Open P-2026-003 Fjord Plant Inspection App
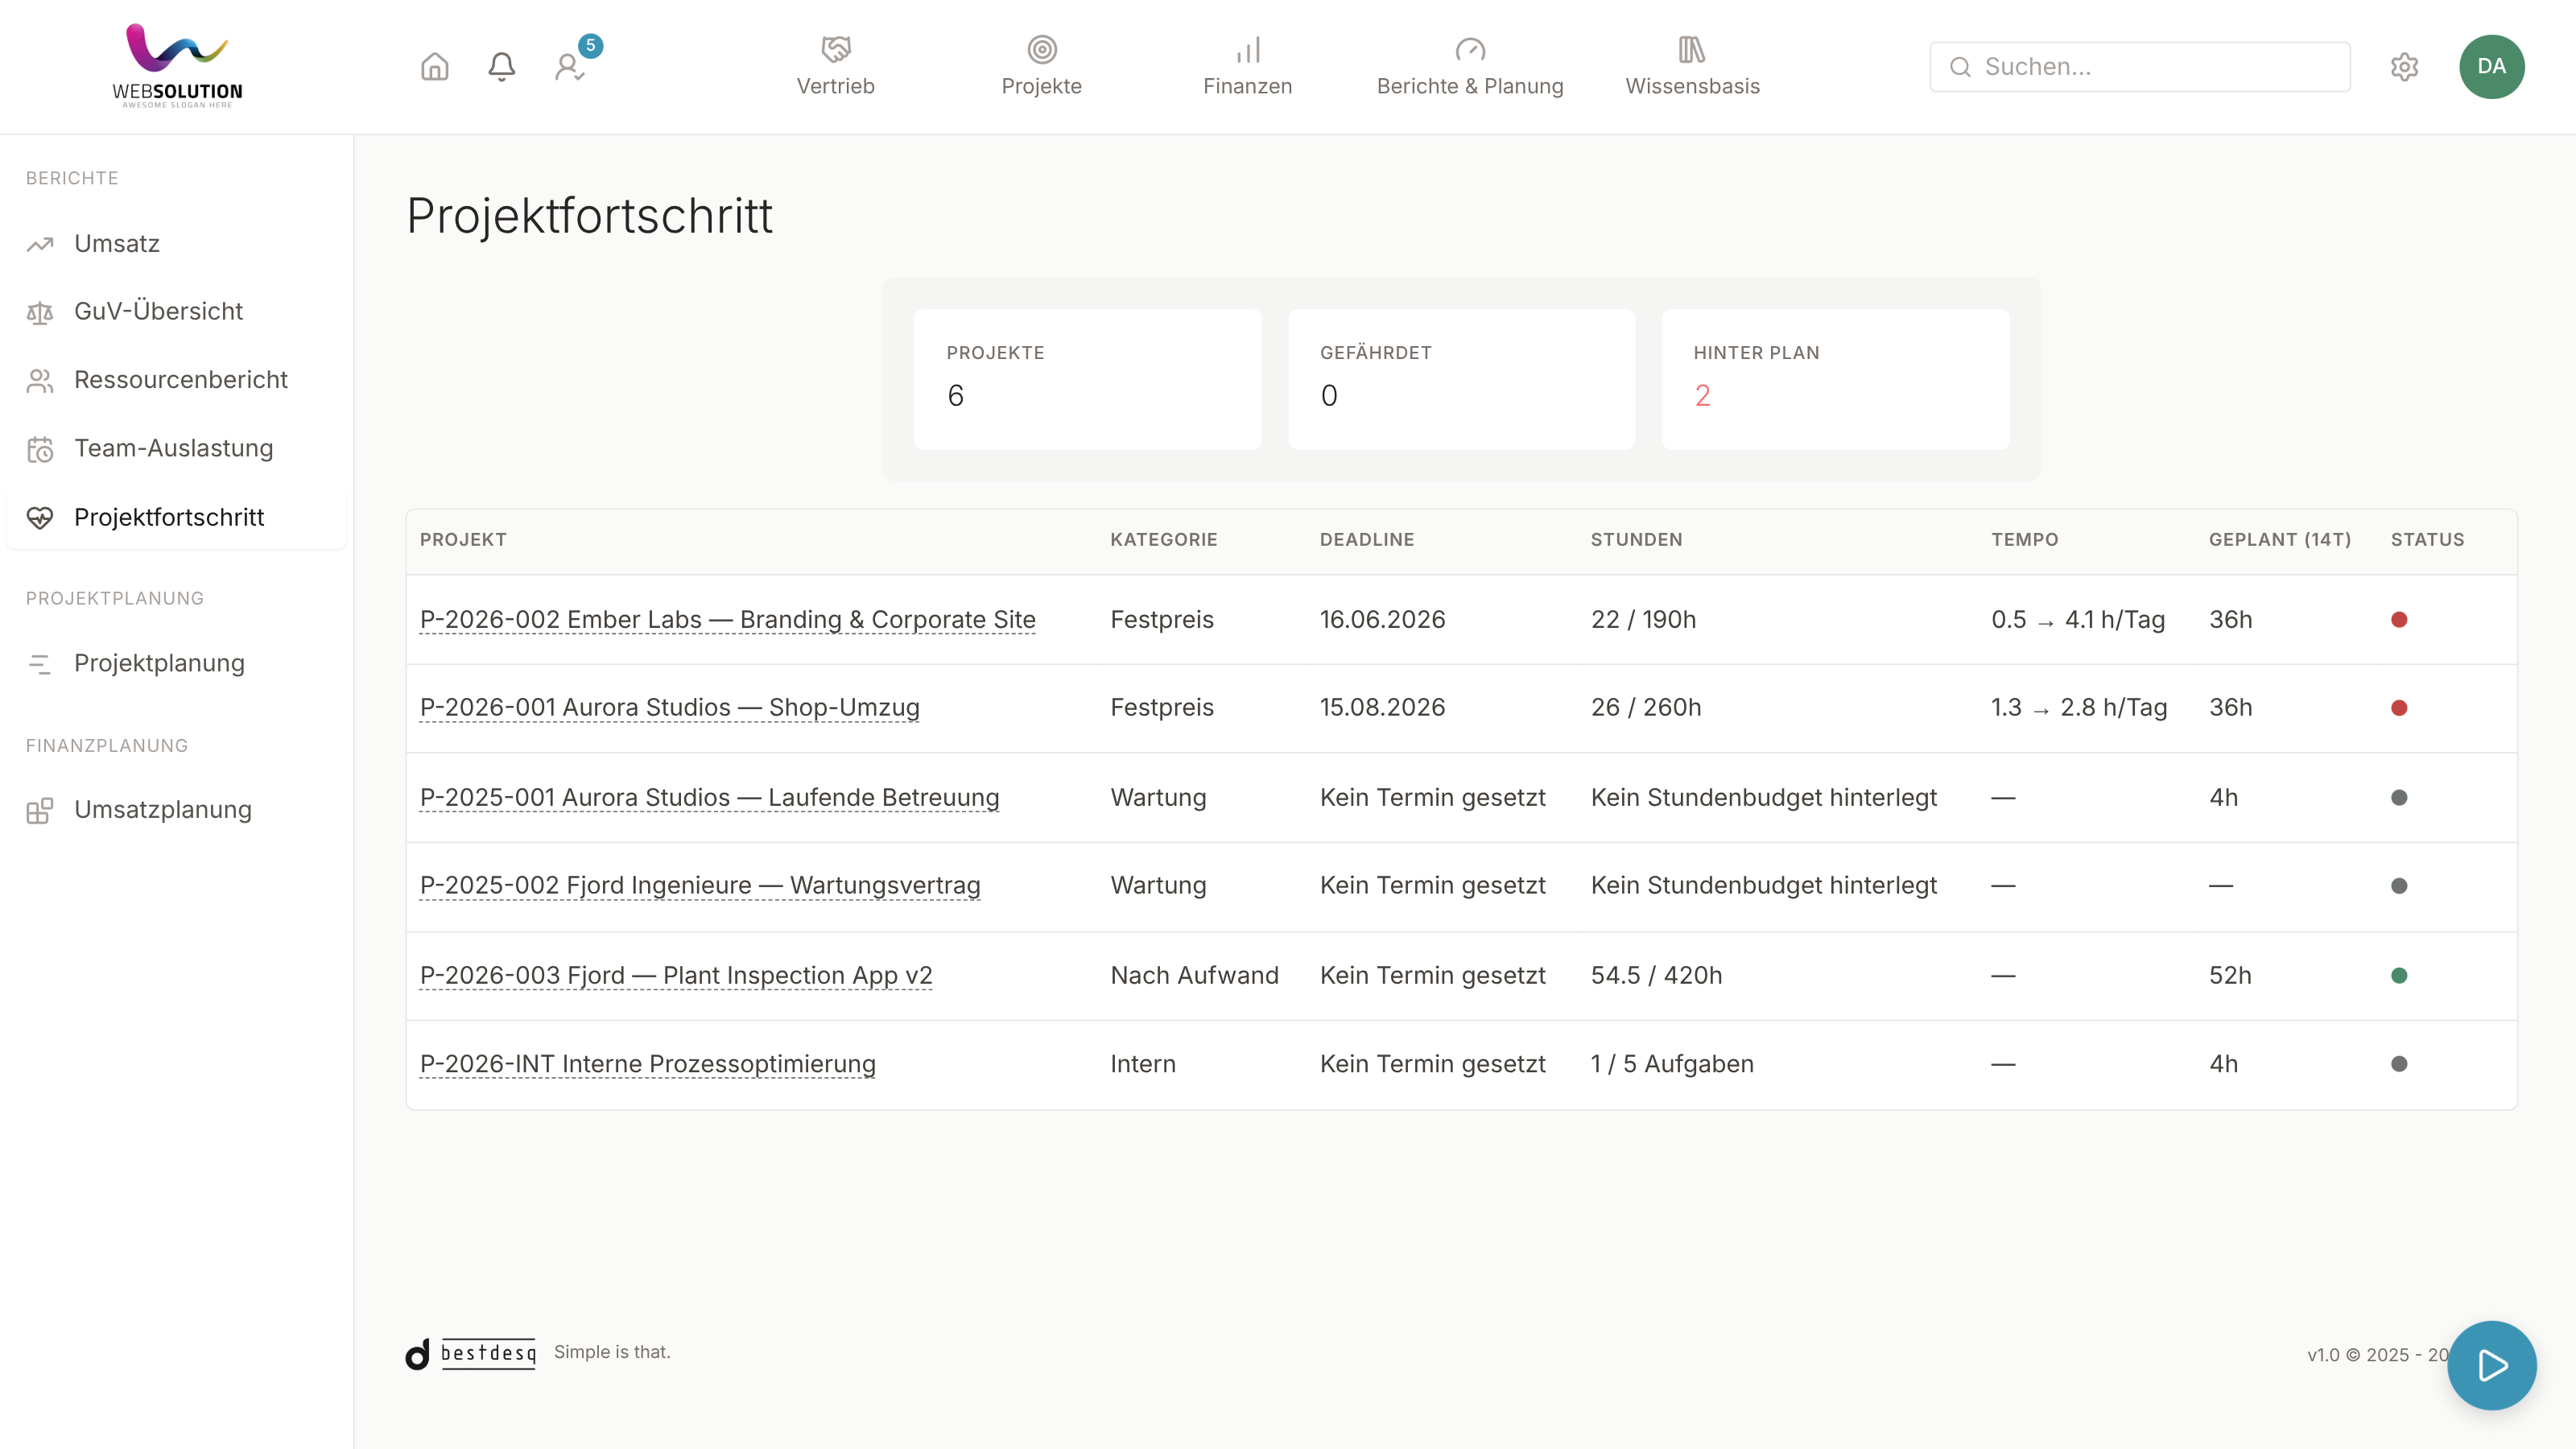 [x=676, y=976]
